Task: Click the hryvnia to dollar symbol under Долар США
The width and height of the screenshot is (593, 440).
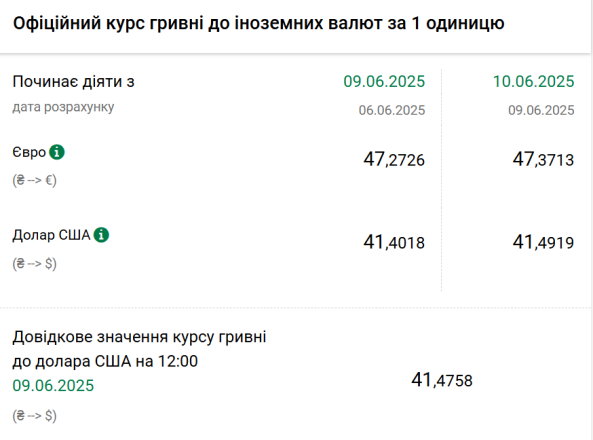Action: pyautogui.click(x=34, y=263)
